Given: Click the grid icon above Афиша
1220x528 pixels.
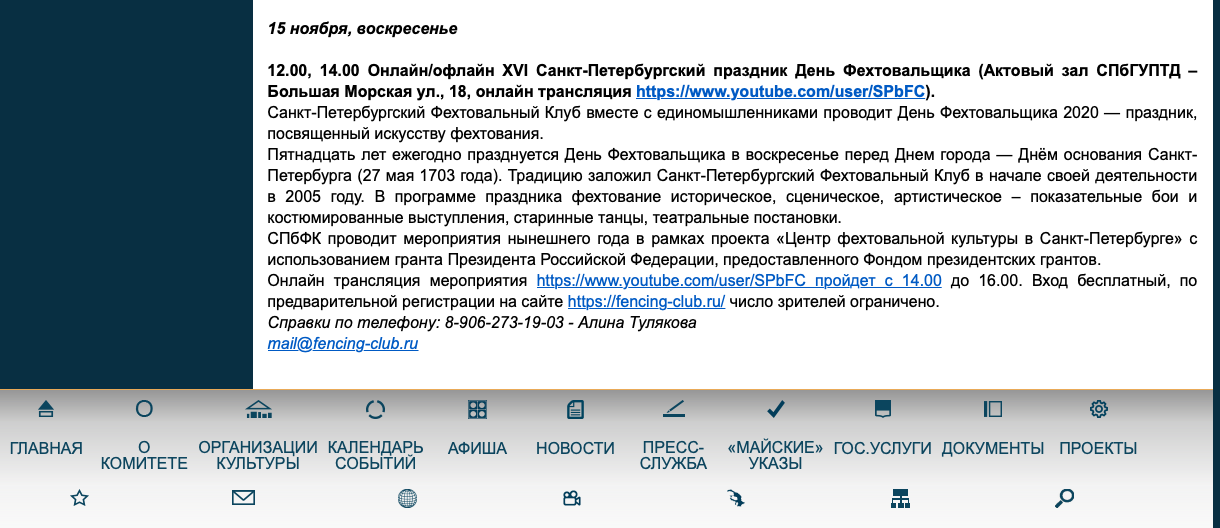Looking at the screenshot, I should tap(477, 409).
